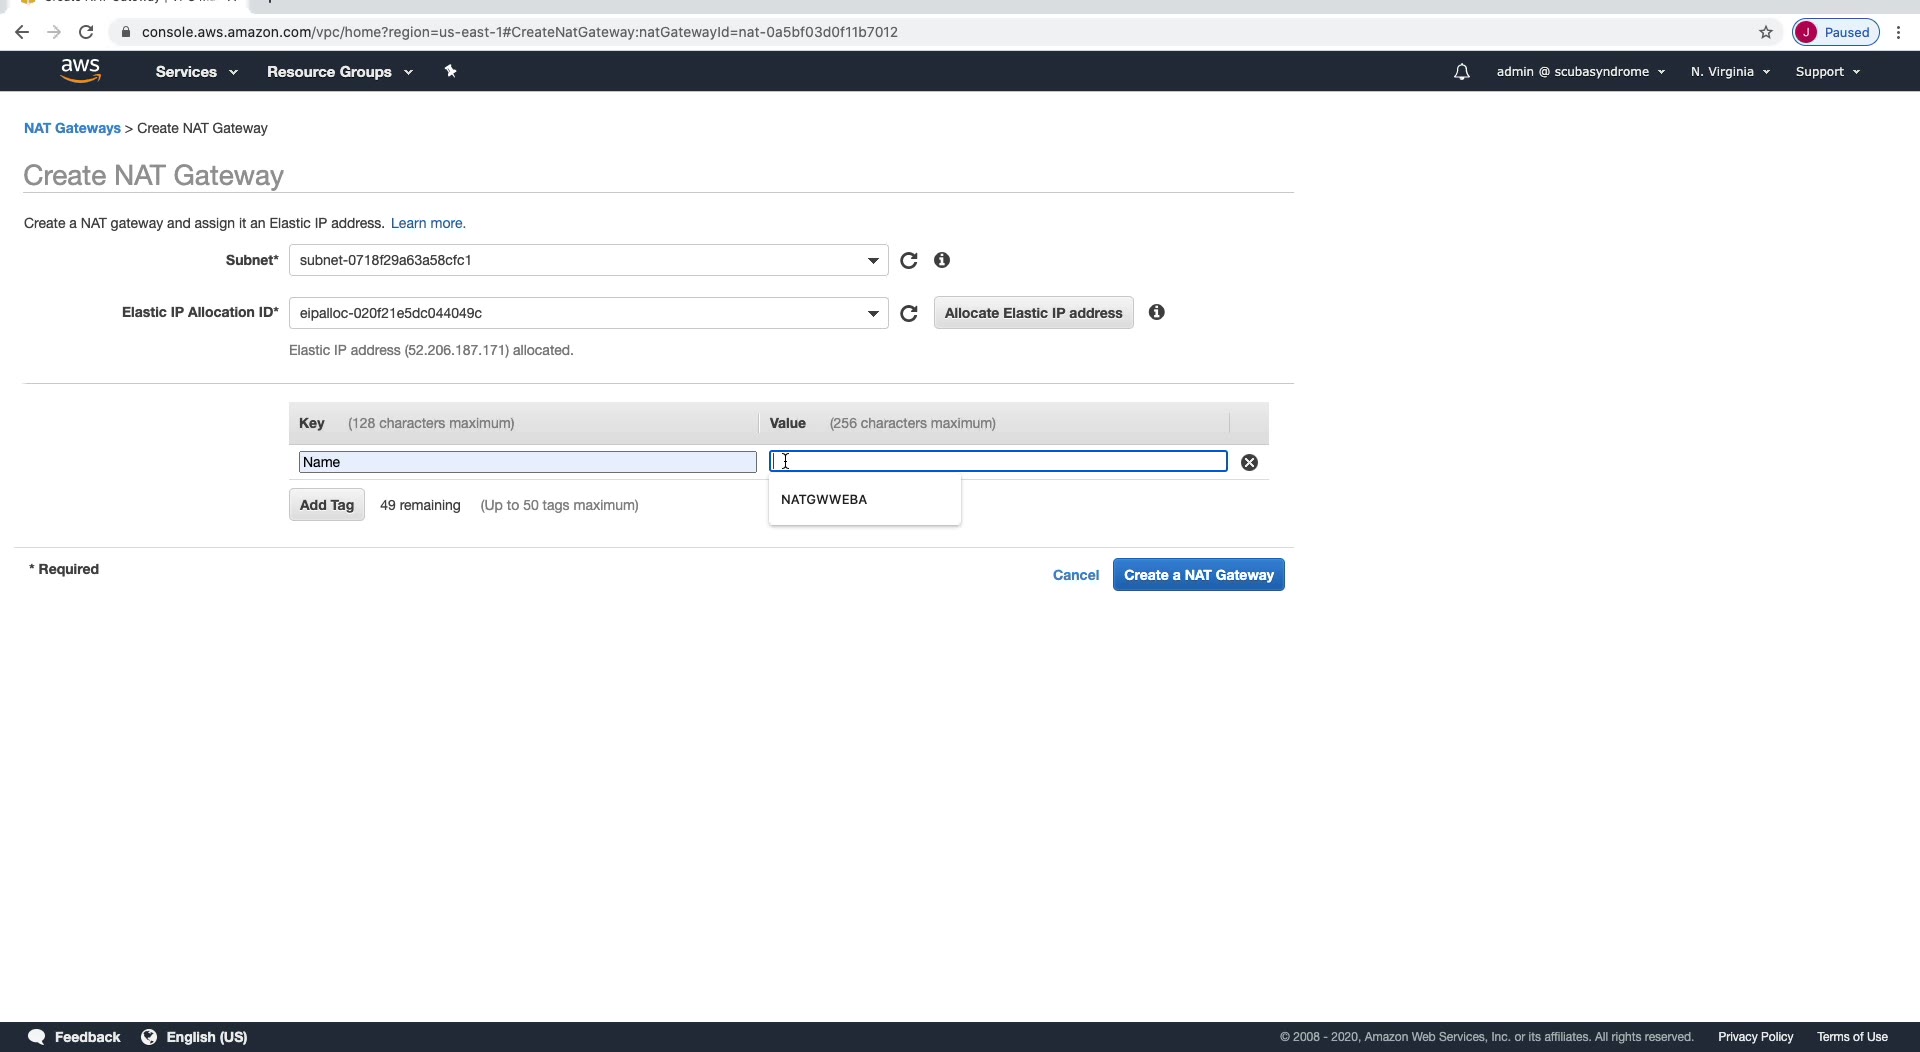Click the site lock icon
Viewport: 1920px width, 1052px height.
(x=126, y=32)
